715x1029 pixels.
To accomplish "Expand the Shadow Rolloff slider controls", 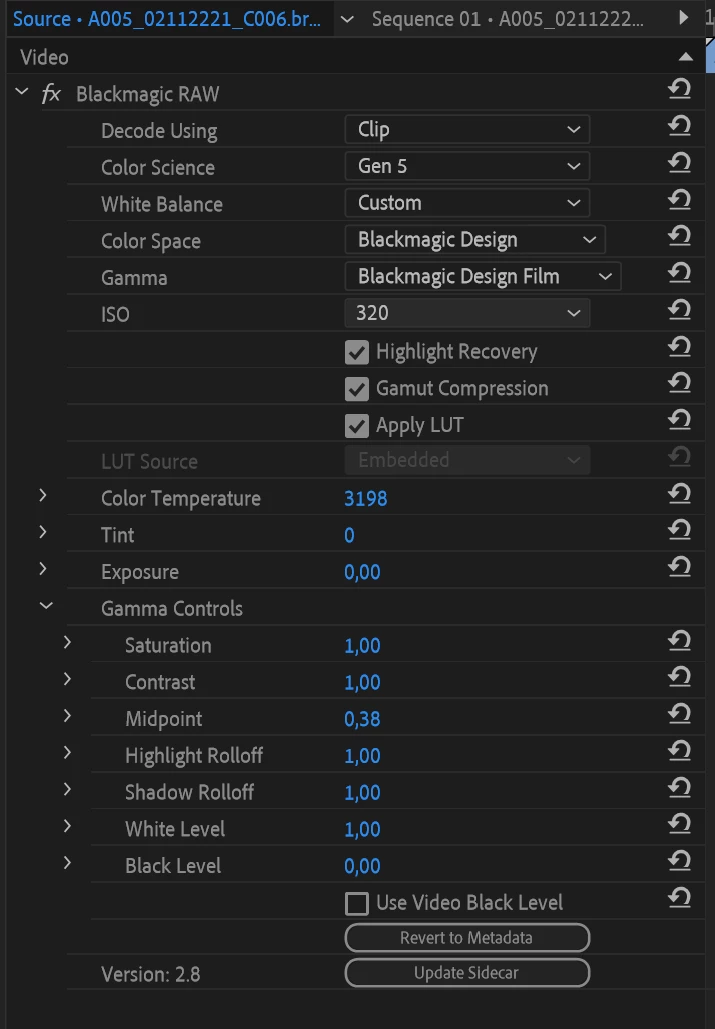I will 67,789.
